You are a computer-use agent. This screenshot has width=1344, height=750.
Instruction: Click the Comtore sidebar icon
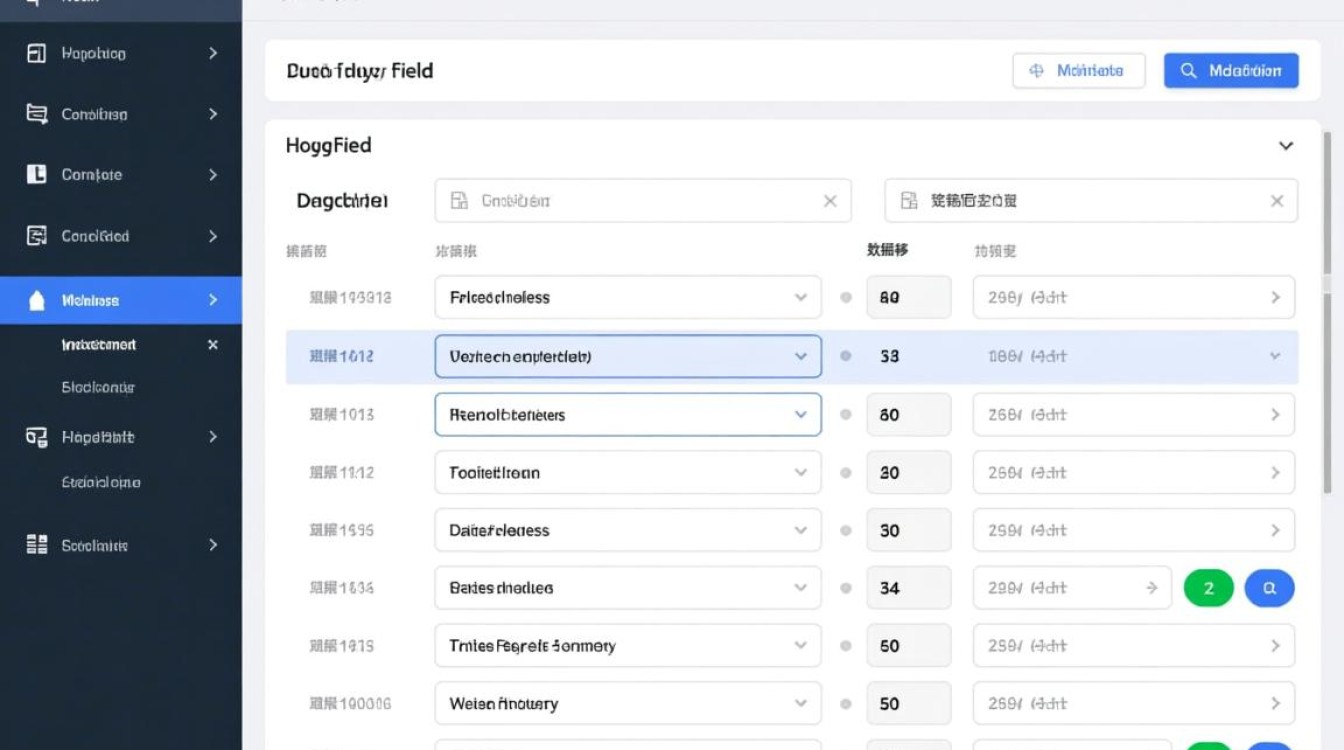[x=36, y=174]
